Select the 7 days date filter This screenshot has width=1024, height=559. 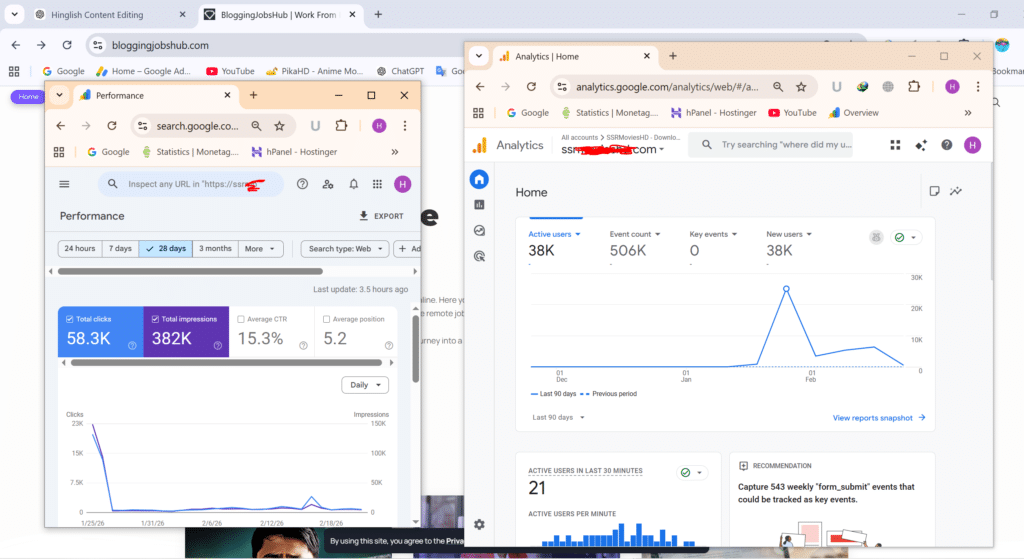120,249
